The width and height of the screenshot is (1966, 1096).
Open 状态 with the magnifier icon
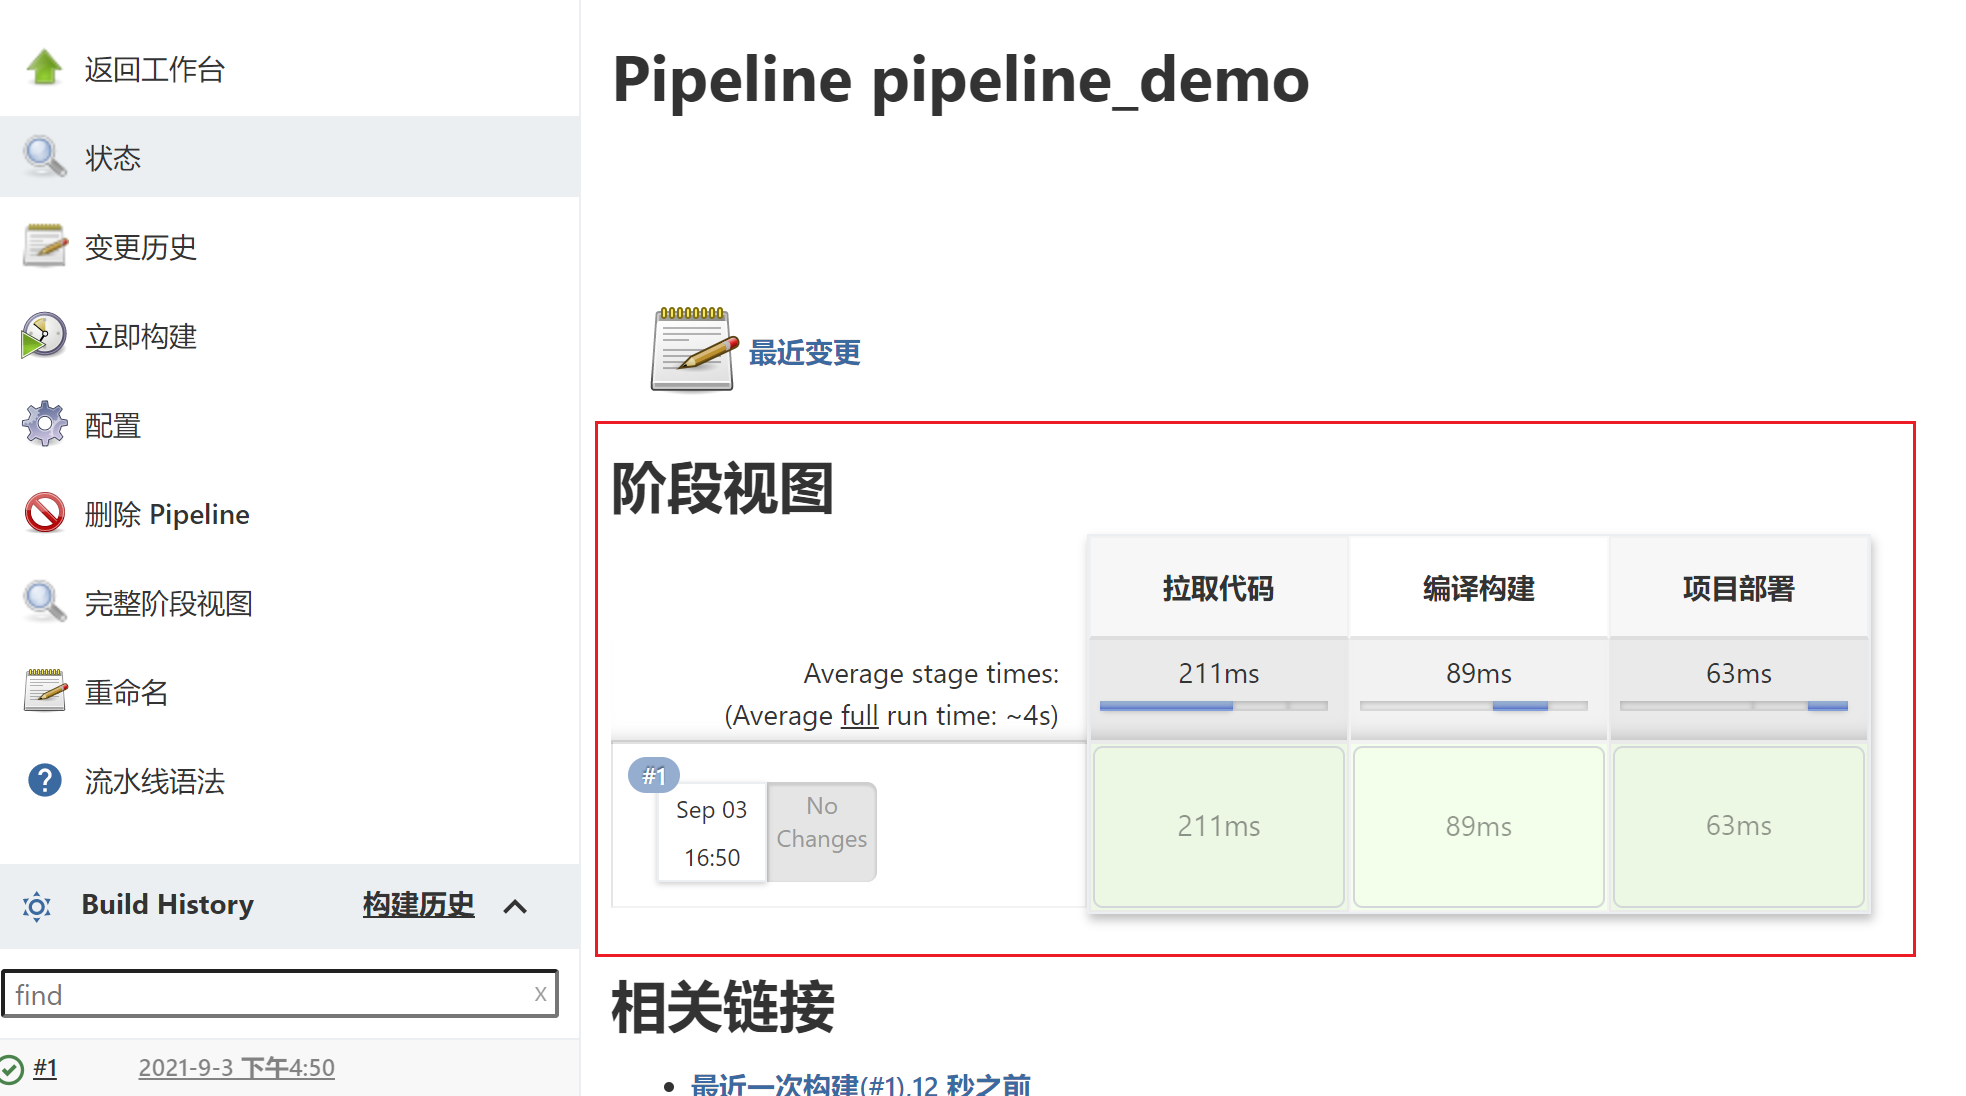(x=44, y=156)
